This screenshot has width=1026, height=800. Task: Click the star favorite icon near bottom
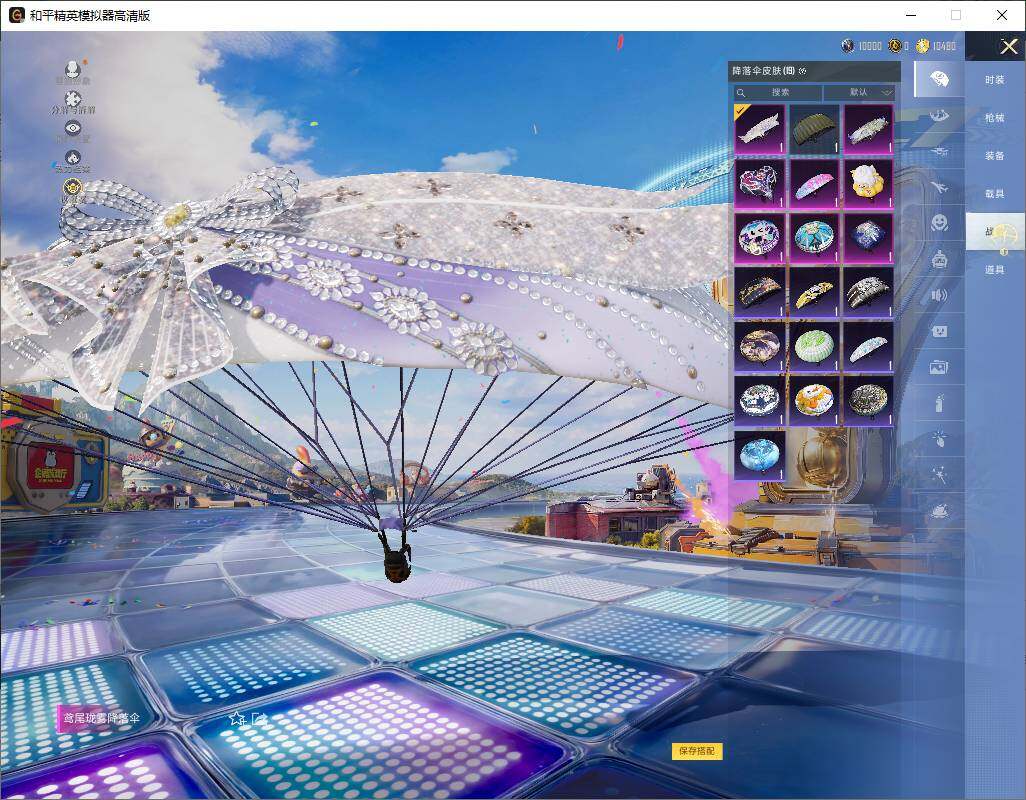[237, 719]
